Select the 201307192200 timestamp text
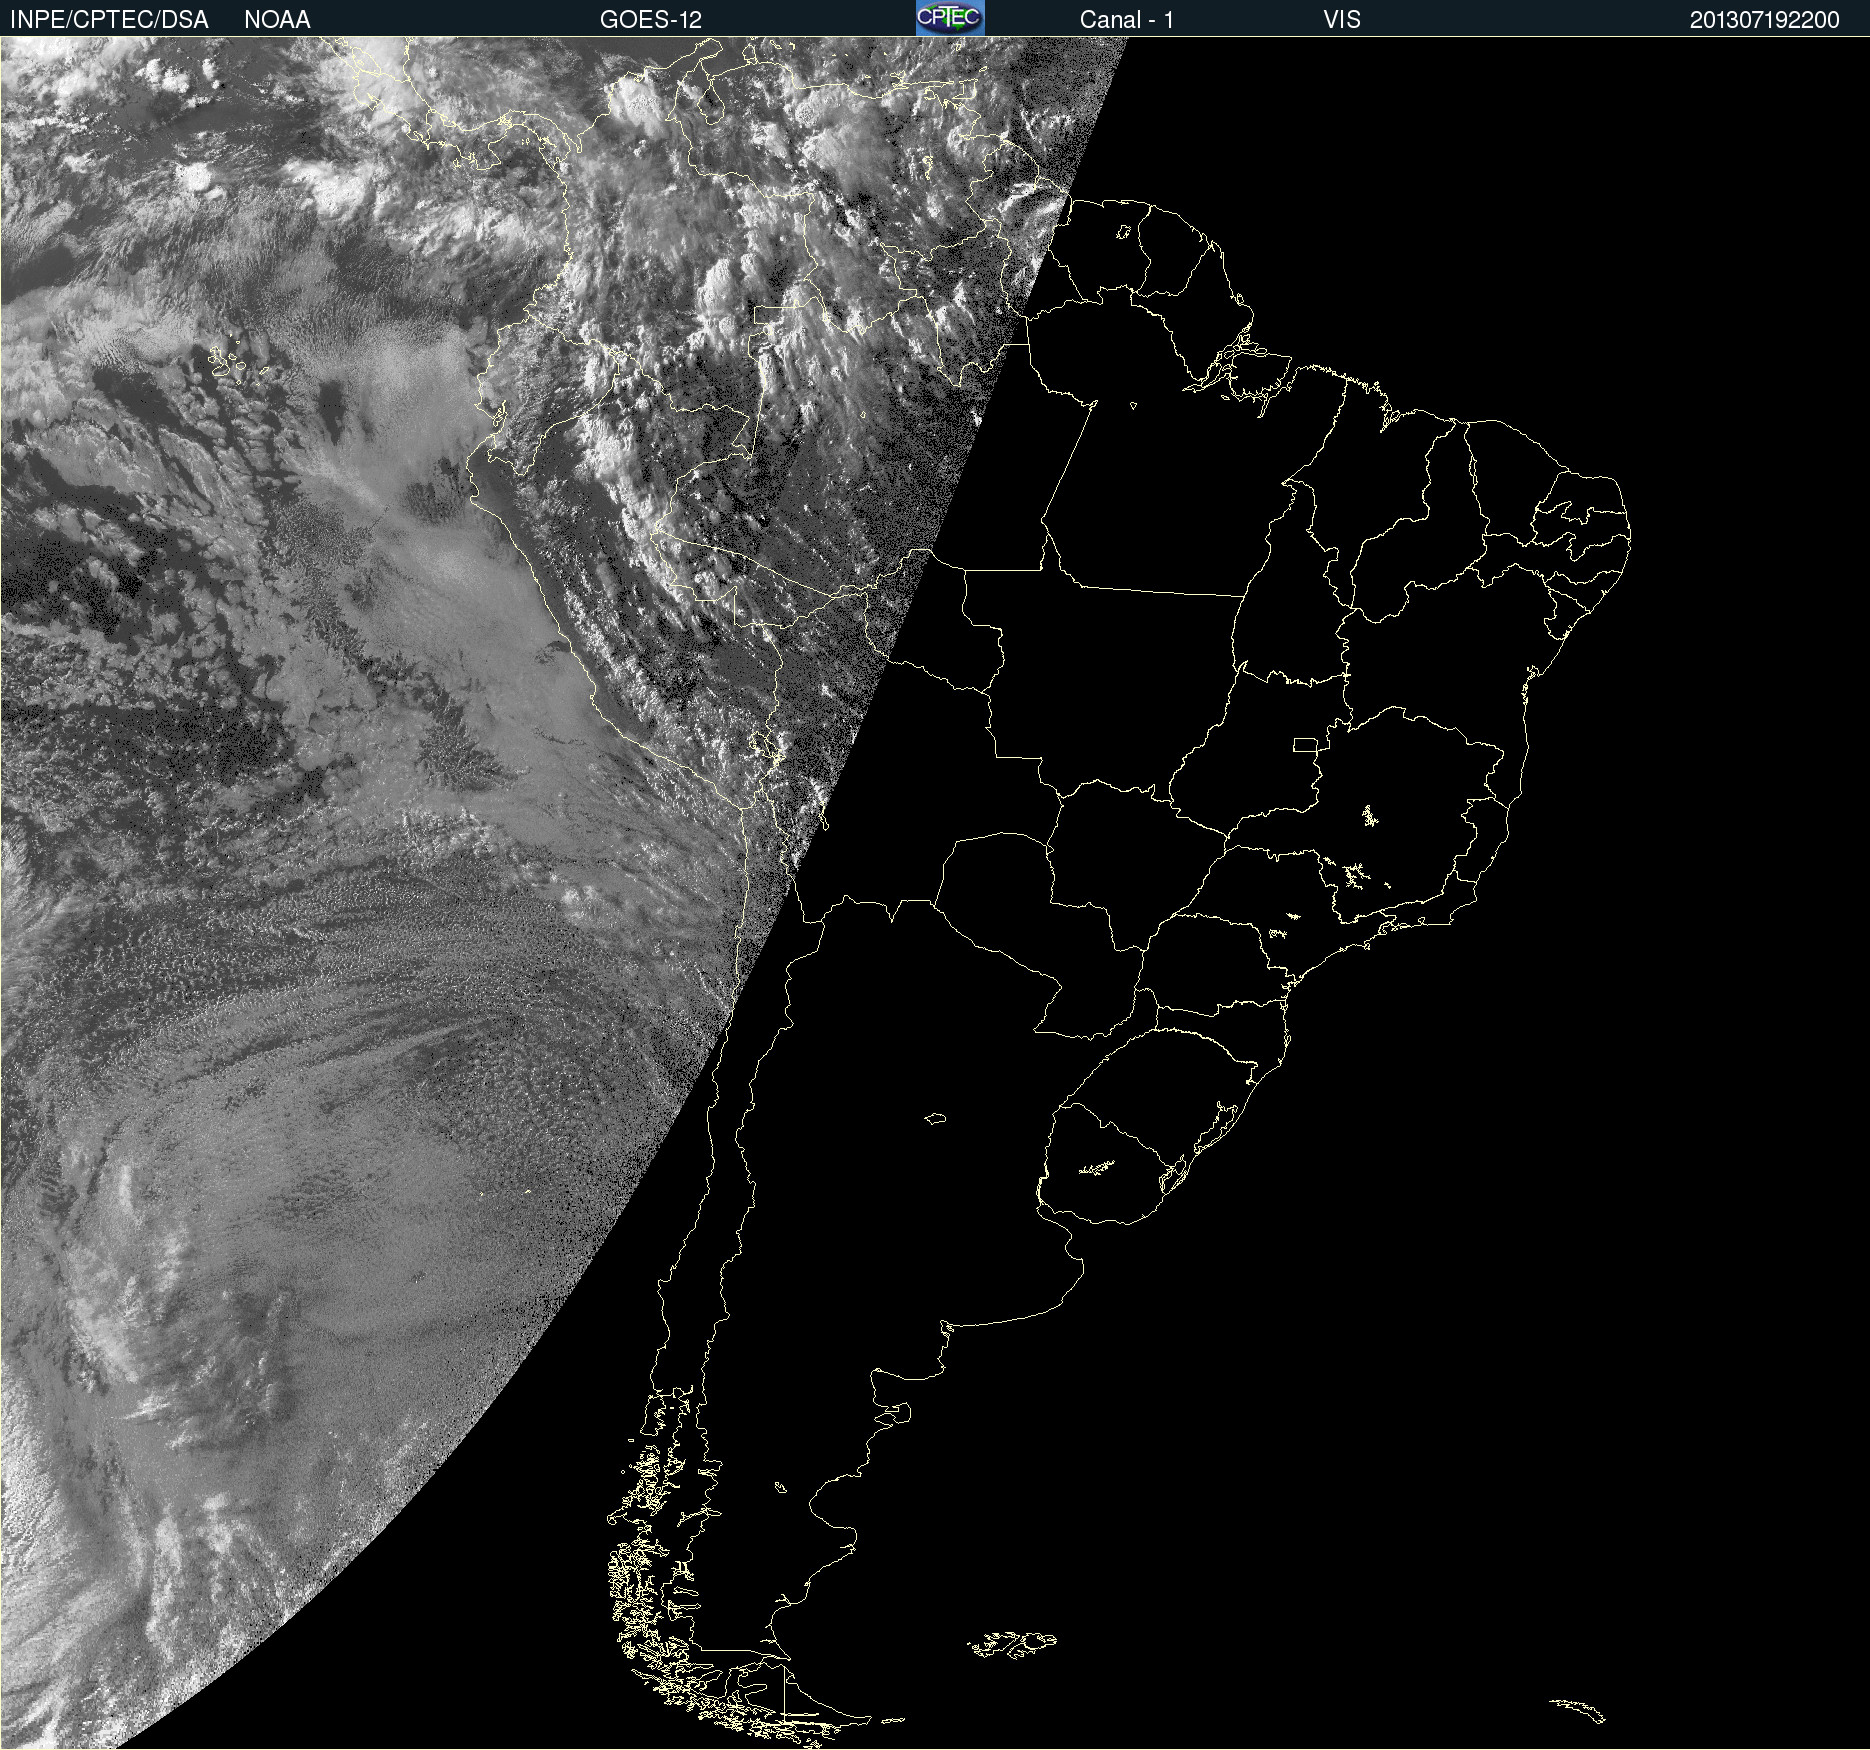This screenshot has width=1870, height=1750. [1765, 20]
